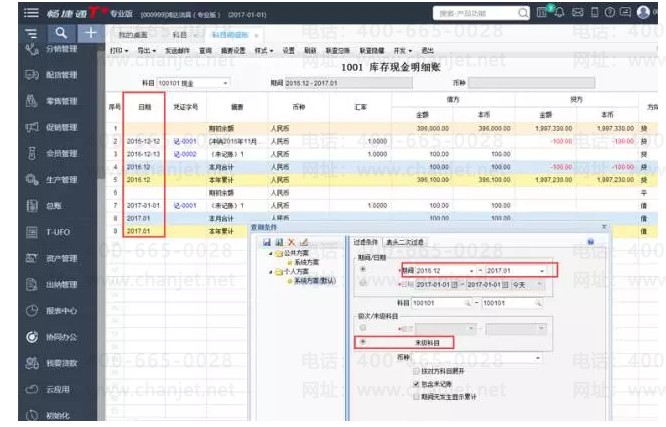
Task: Click the calendar task icon with green badge
Action: (542, 12)
